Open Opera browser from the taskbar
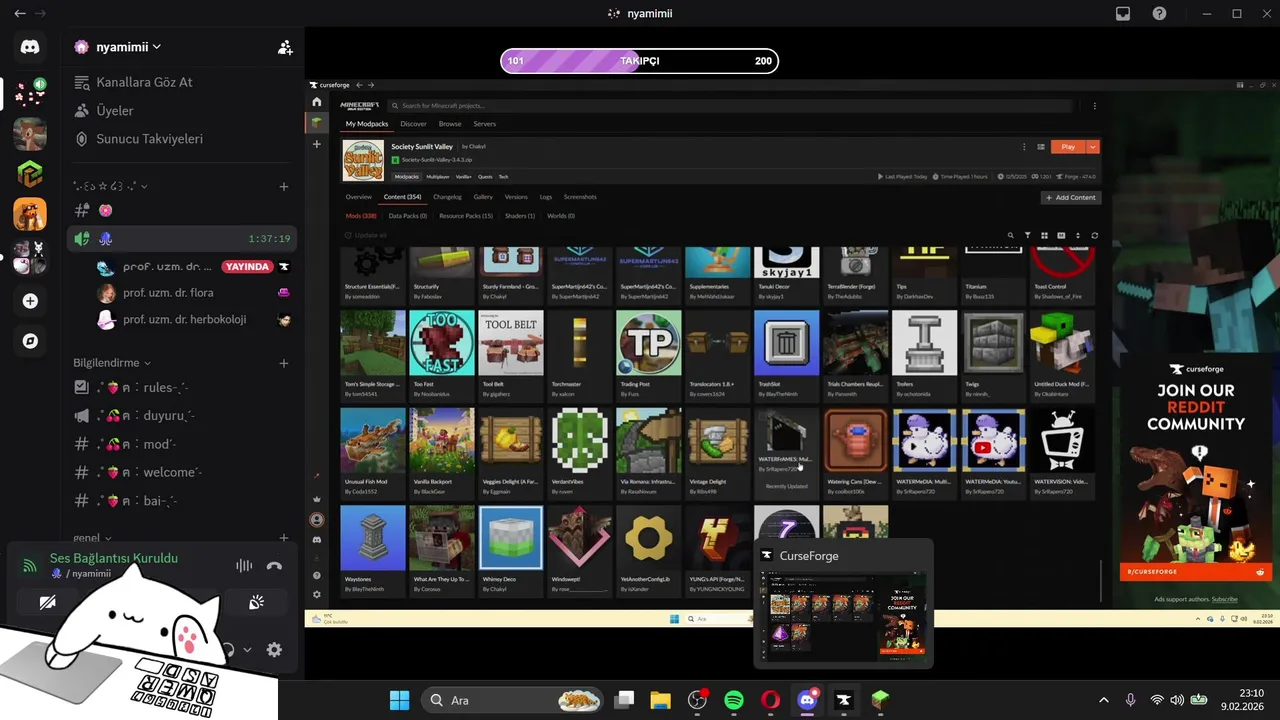The height and width of the screenshot is (720, 1280). [770, 700]
